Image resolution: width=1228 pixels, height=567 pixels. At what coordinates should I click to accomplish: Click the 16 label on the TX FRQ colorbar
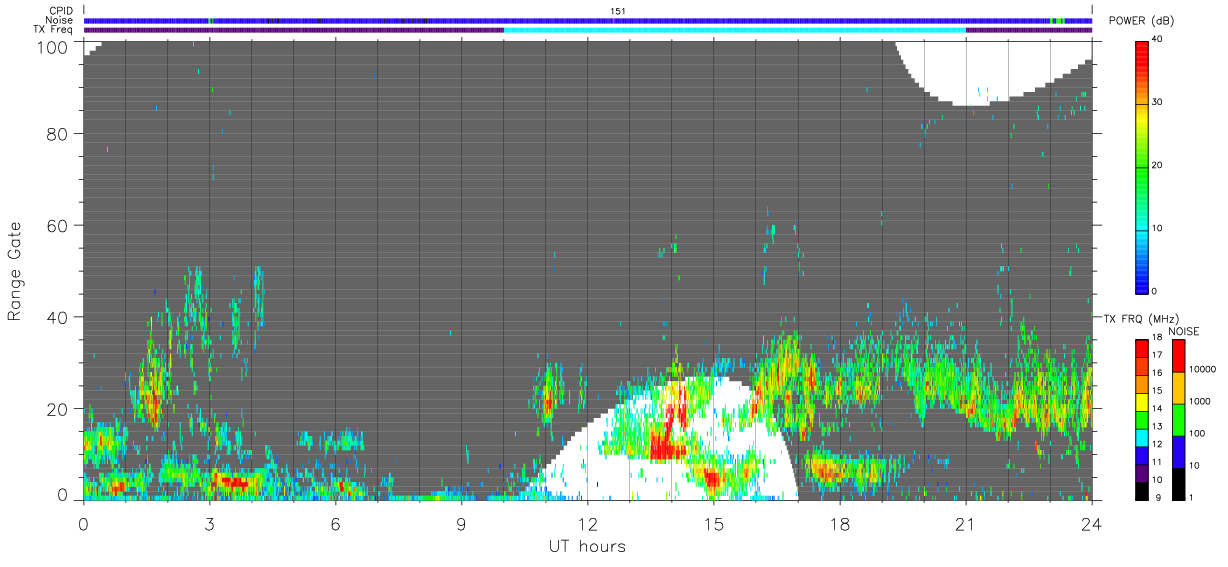[x=1158, y=373]
